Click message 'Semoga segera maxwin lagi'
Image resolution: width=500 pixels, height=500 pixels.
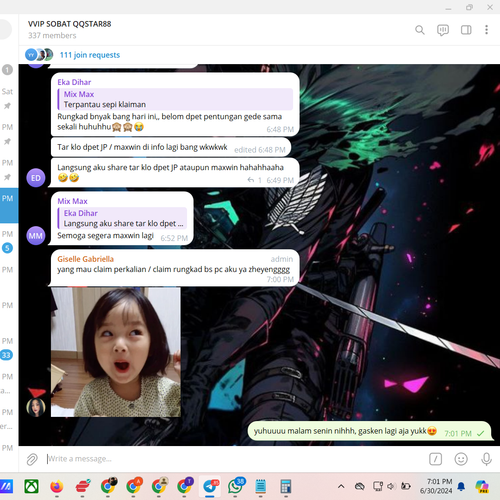[105, 236]
